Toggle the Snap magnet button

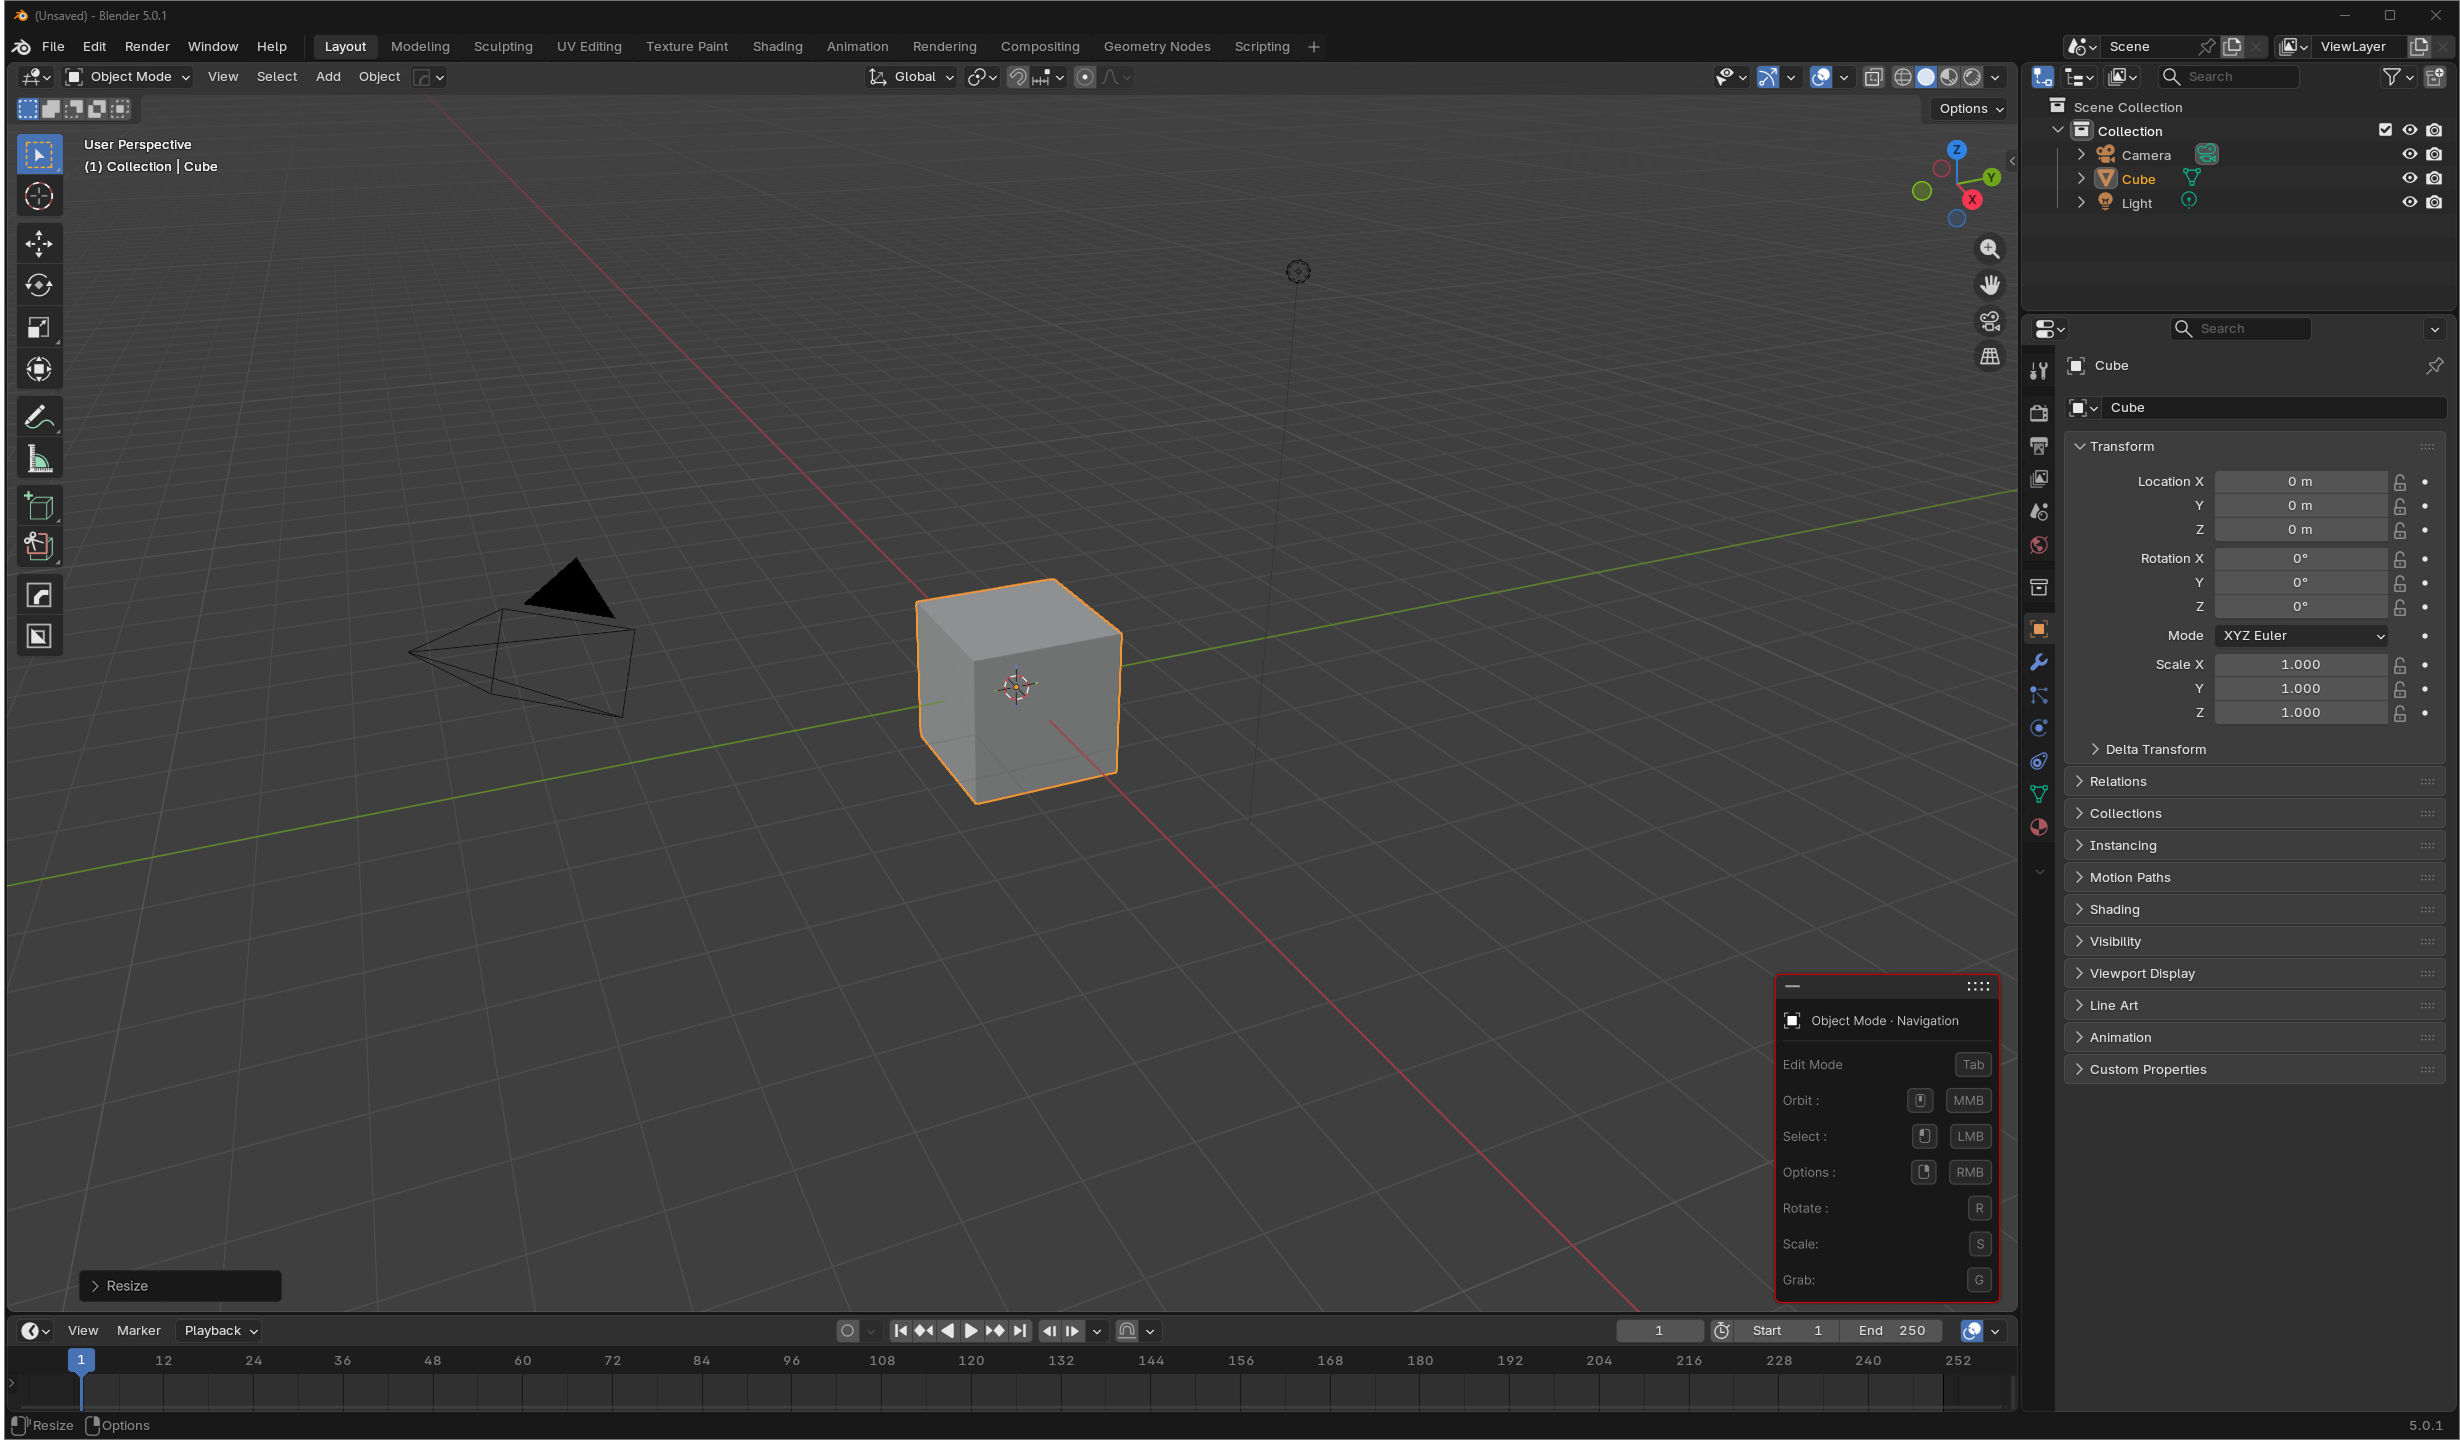click(1018, 77)
